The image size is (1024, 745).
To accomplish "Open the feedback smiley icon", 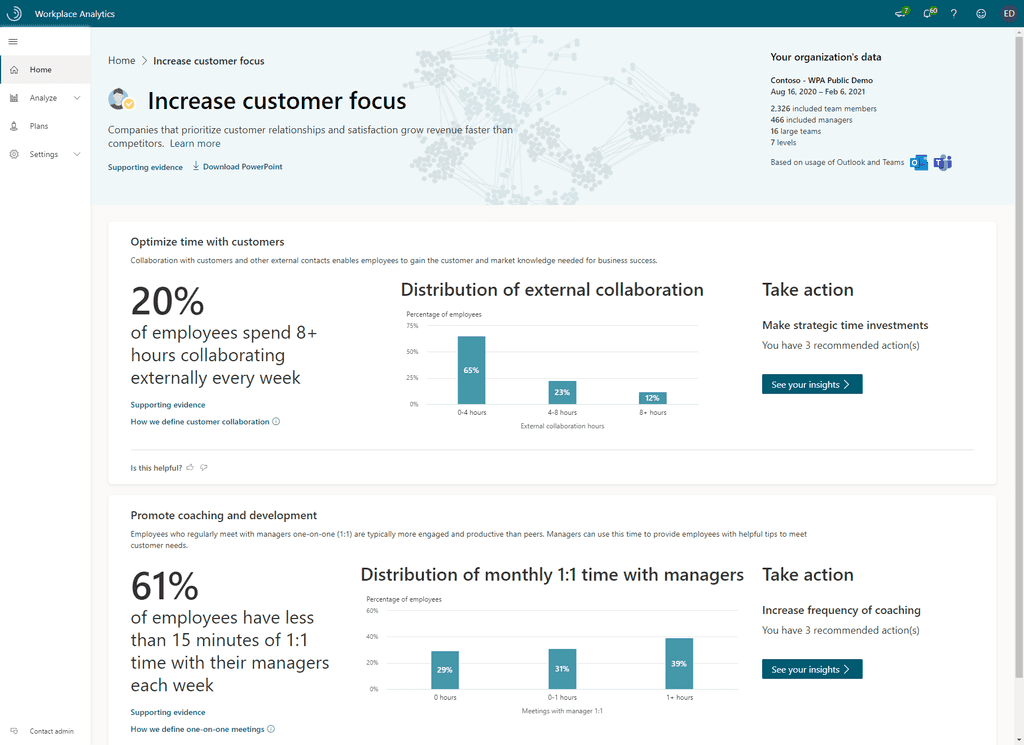I will pos(981,14).
